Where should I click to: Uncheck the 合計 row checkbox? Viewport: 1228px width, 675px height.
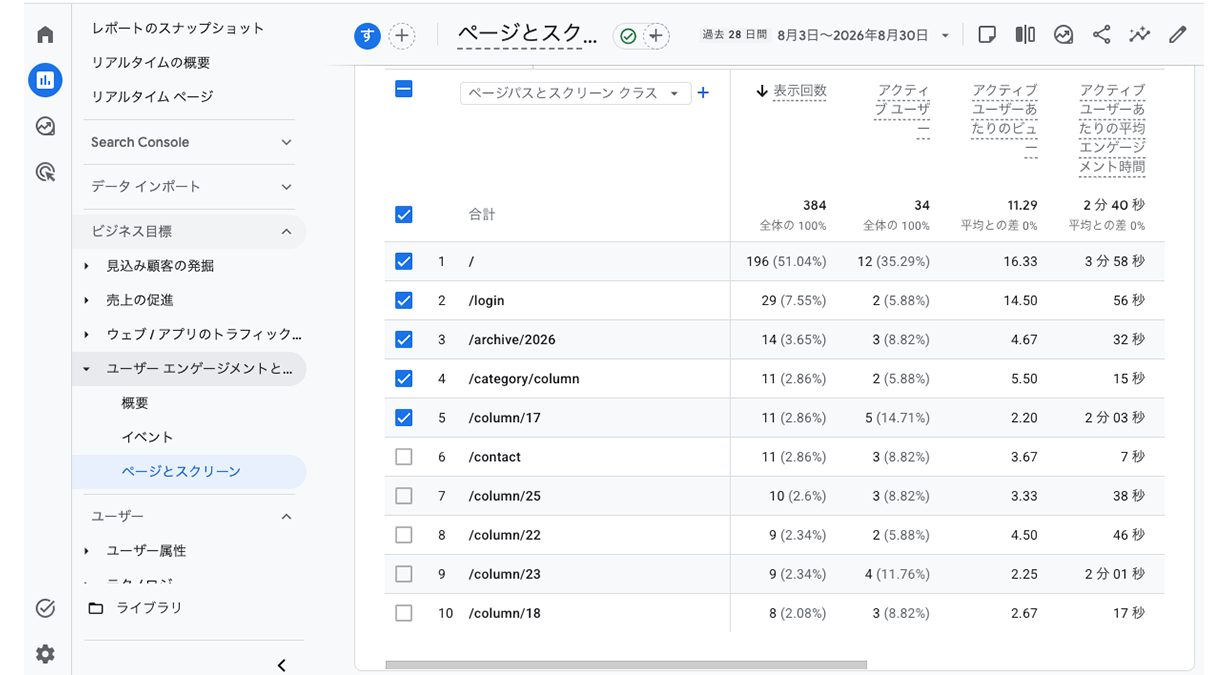404,214
